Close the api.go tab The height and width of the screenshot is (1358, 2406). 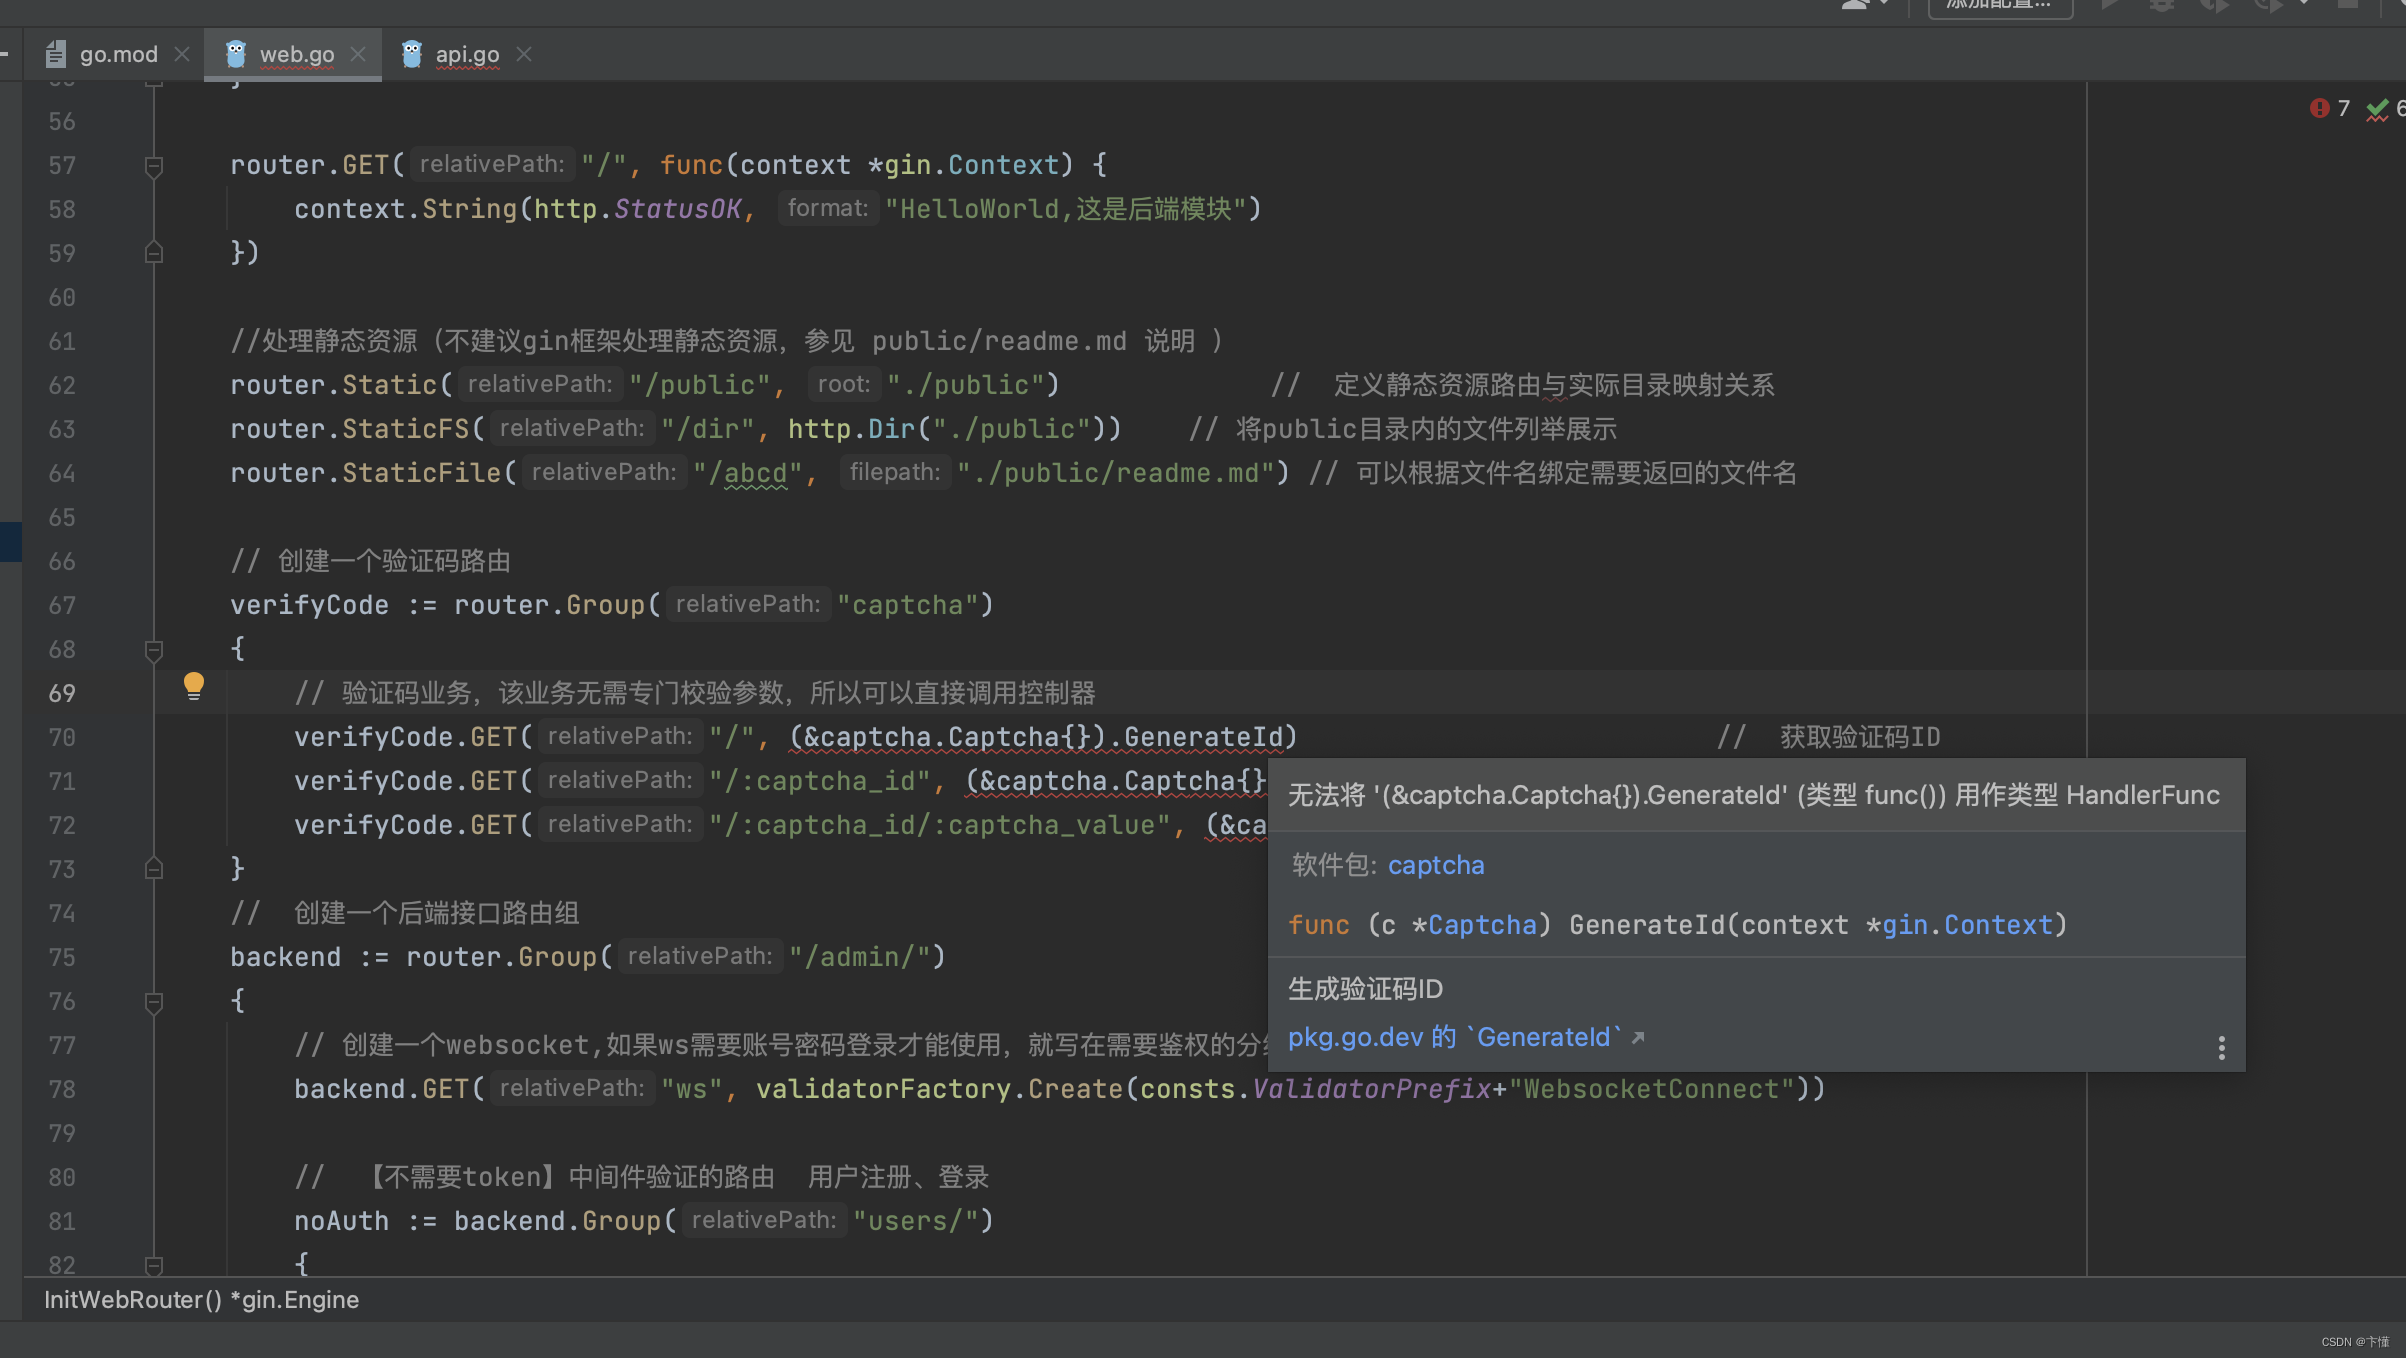[524, 54]
